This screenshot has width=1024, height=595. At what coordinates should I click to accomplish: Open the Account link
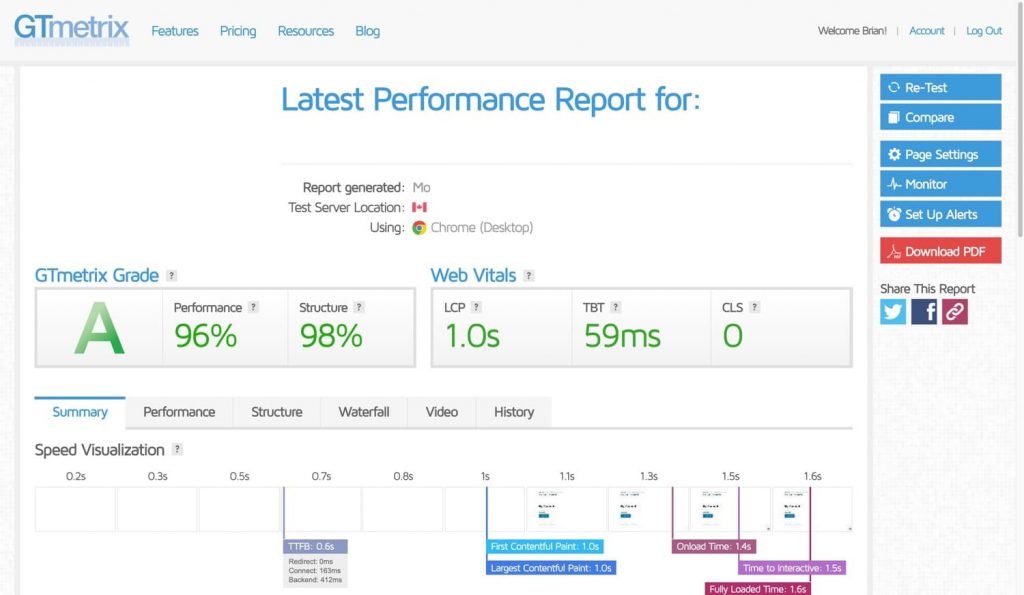pyautogui.click(x=927, y=31)
